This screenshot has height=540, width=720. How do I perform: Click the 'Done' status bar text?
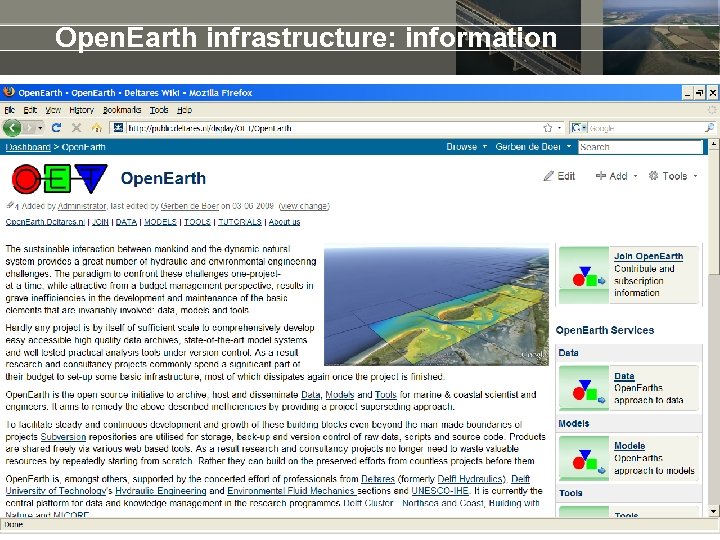(14, 524)
